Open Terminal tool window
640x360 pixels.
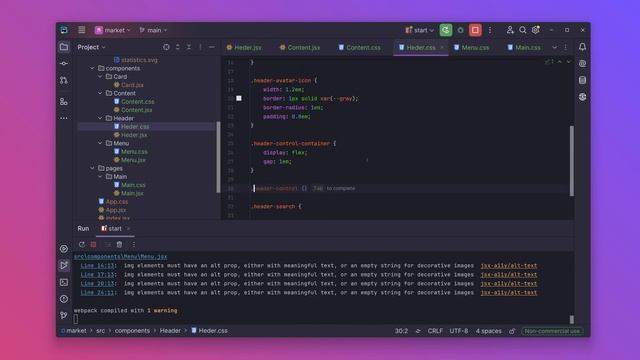(64, 282)
